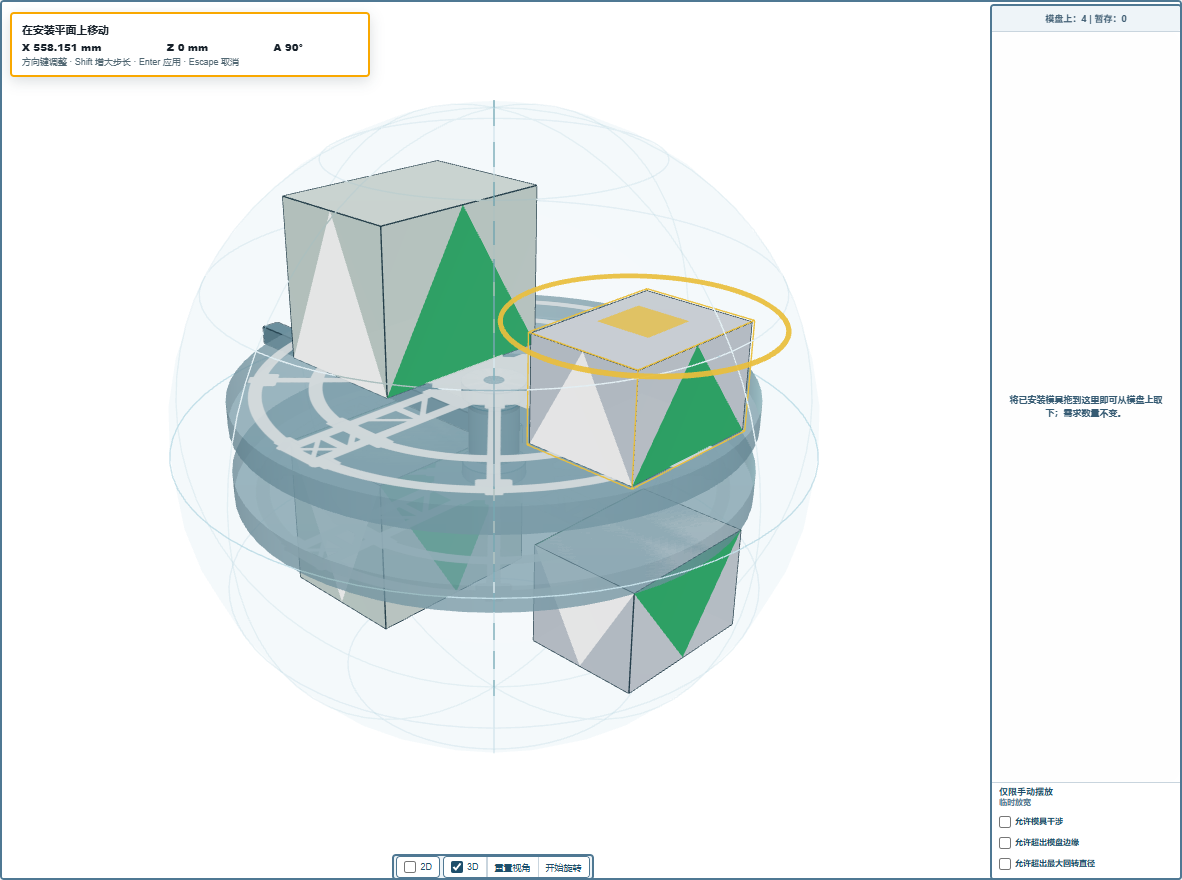This screenshot has height=880, width=1182.
Task: Click the 重置视角 reset view button
Action: (512, 867)
